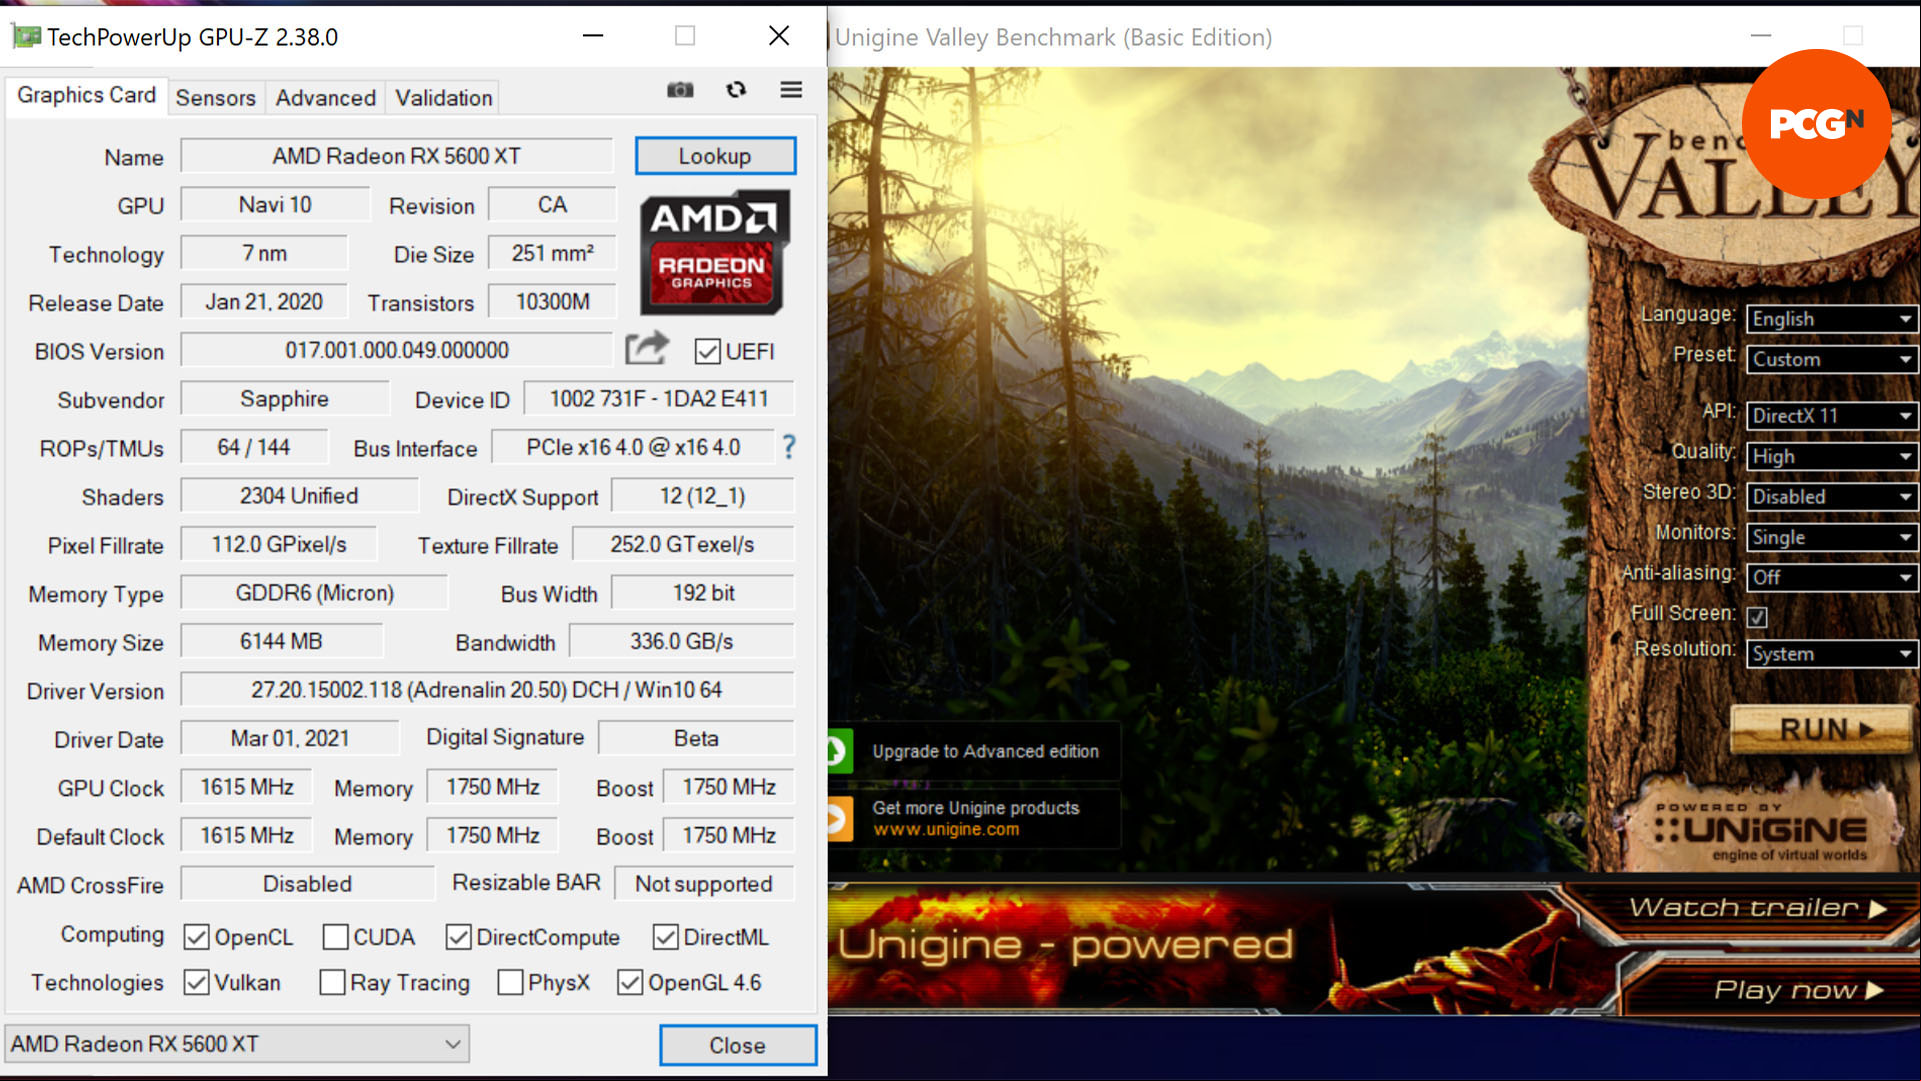
Task: Click the GPU-Z refresh icon
Action: coord(736,90)
